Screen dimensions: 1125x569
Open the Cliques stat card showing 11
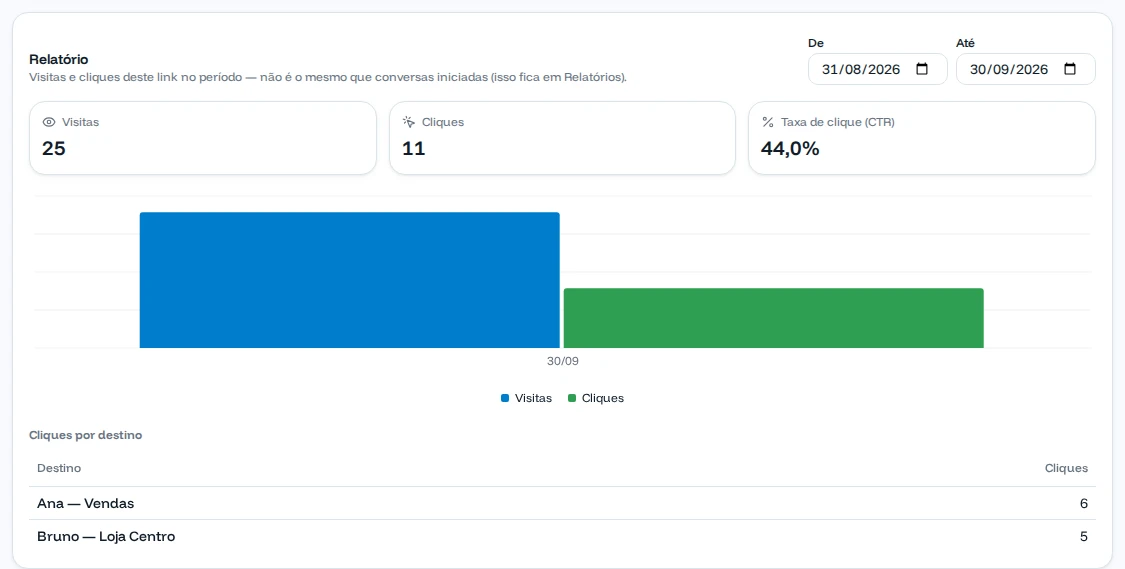click(562, 138)
